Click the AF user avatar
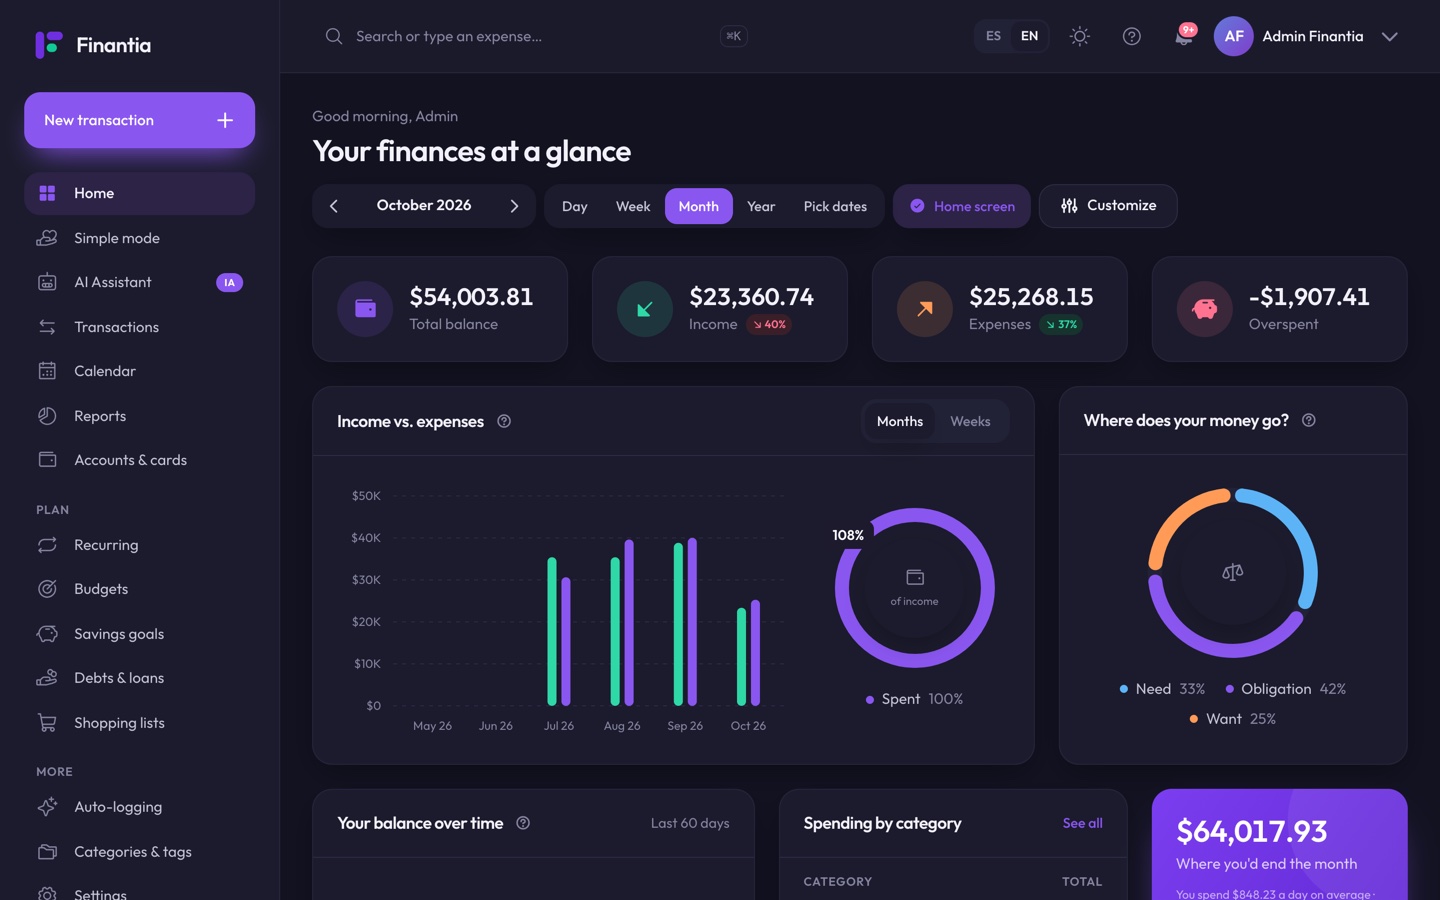 coord(1234,36)
